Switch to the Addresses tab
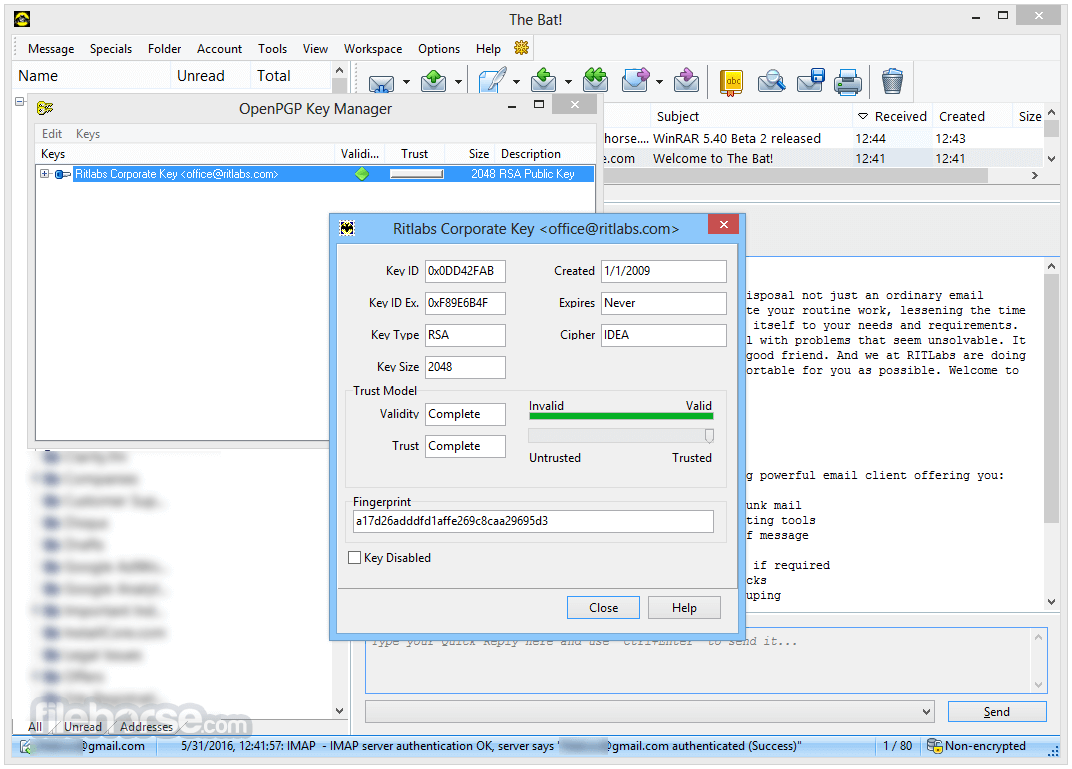Viewport: 1072px width, 769px height. pos(146,727)
